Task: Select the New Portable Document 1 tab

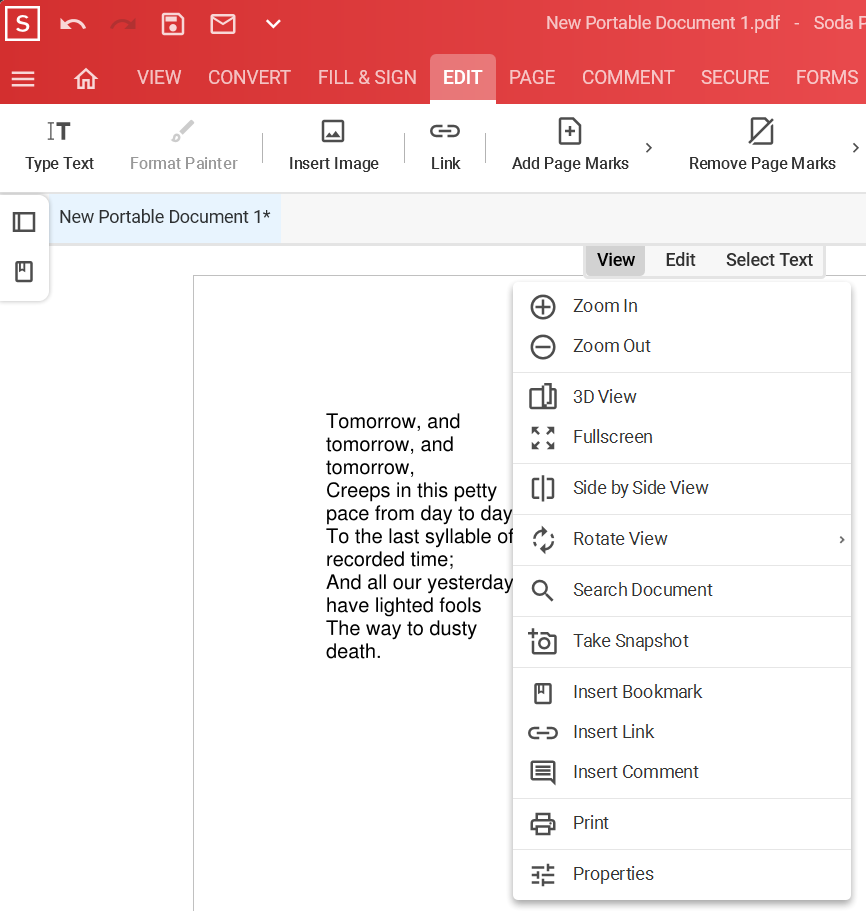Action: (x=165, y=217)
